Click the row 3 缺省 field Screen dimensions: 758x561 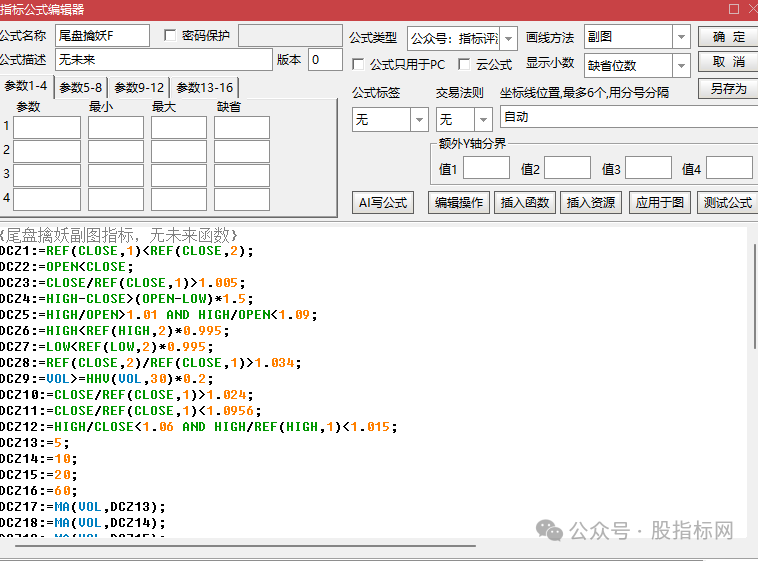pyautogui.click(x=242, y=176)
